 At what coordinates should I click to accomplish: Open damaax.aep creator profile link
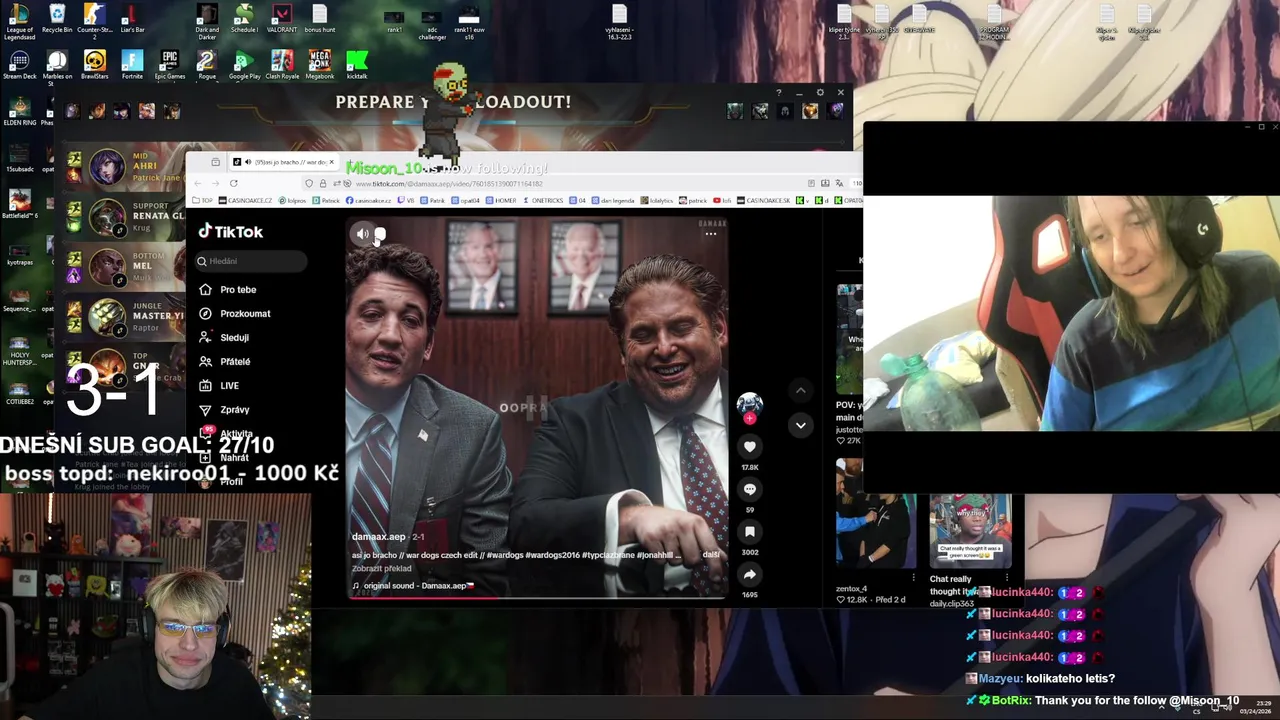378,537
